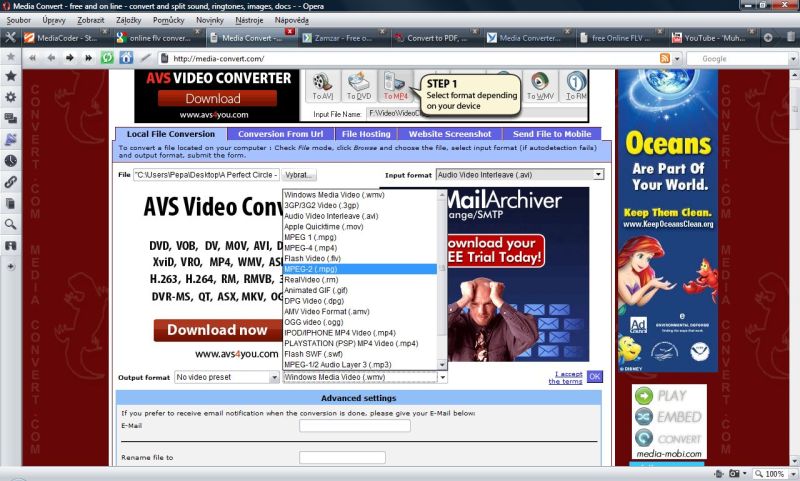Go to the Home page icon
This screenshot has height=481, width=800.
[126, 58]
